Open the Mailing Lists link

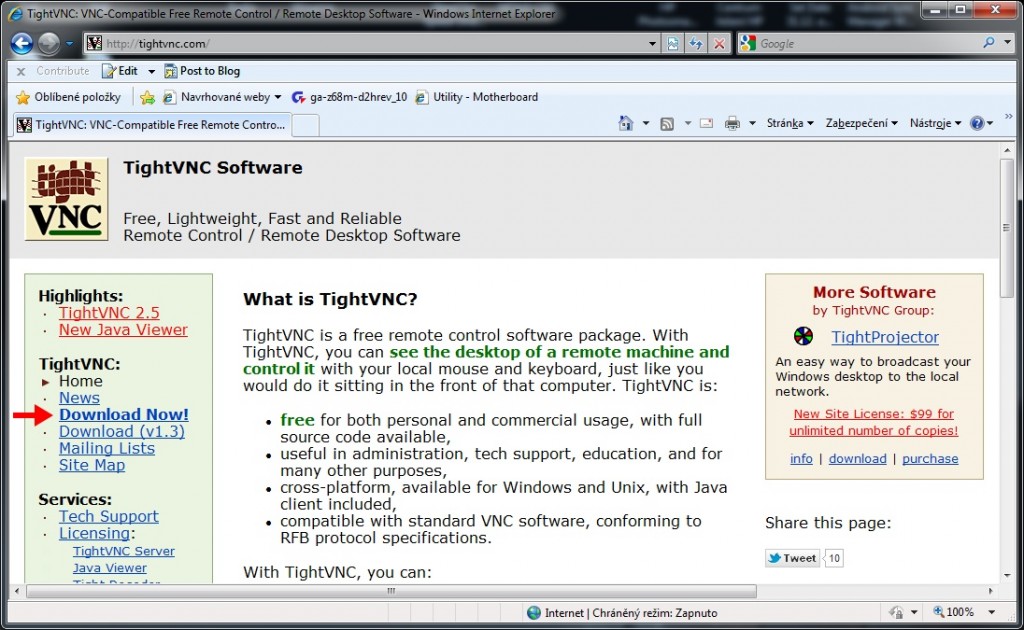click(106, 449)
